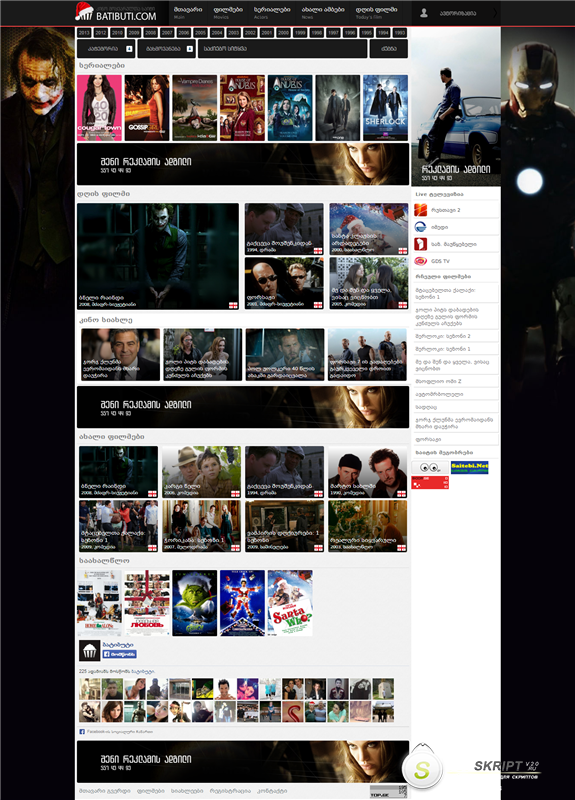575x800 pixels.
Task: Click the sidebar car advertisement banner
Action: tap(456, 107)
